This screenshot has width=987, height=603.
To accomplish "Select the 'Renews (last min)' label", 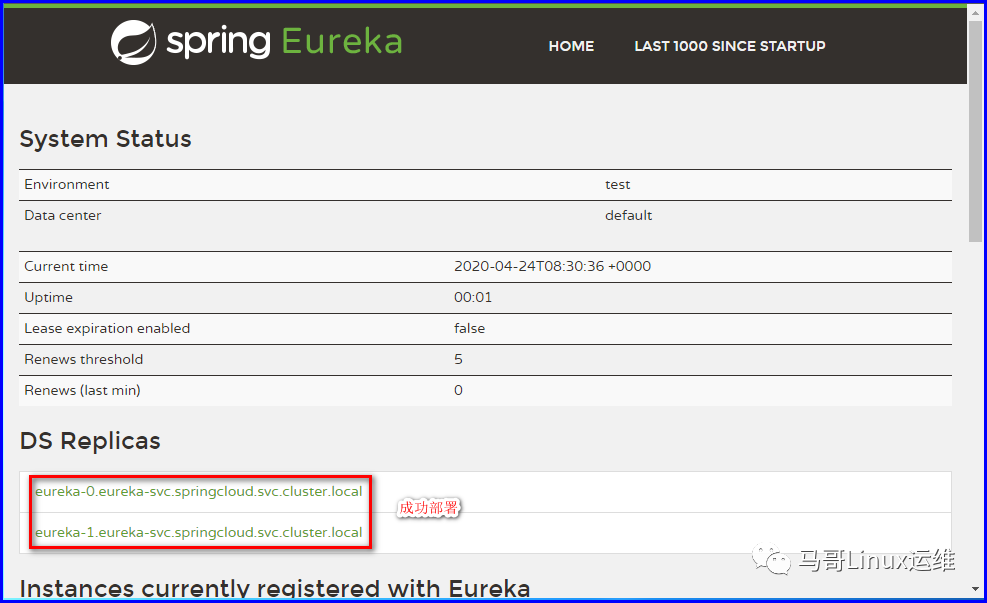I will tap(82, 390).
